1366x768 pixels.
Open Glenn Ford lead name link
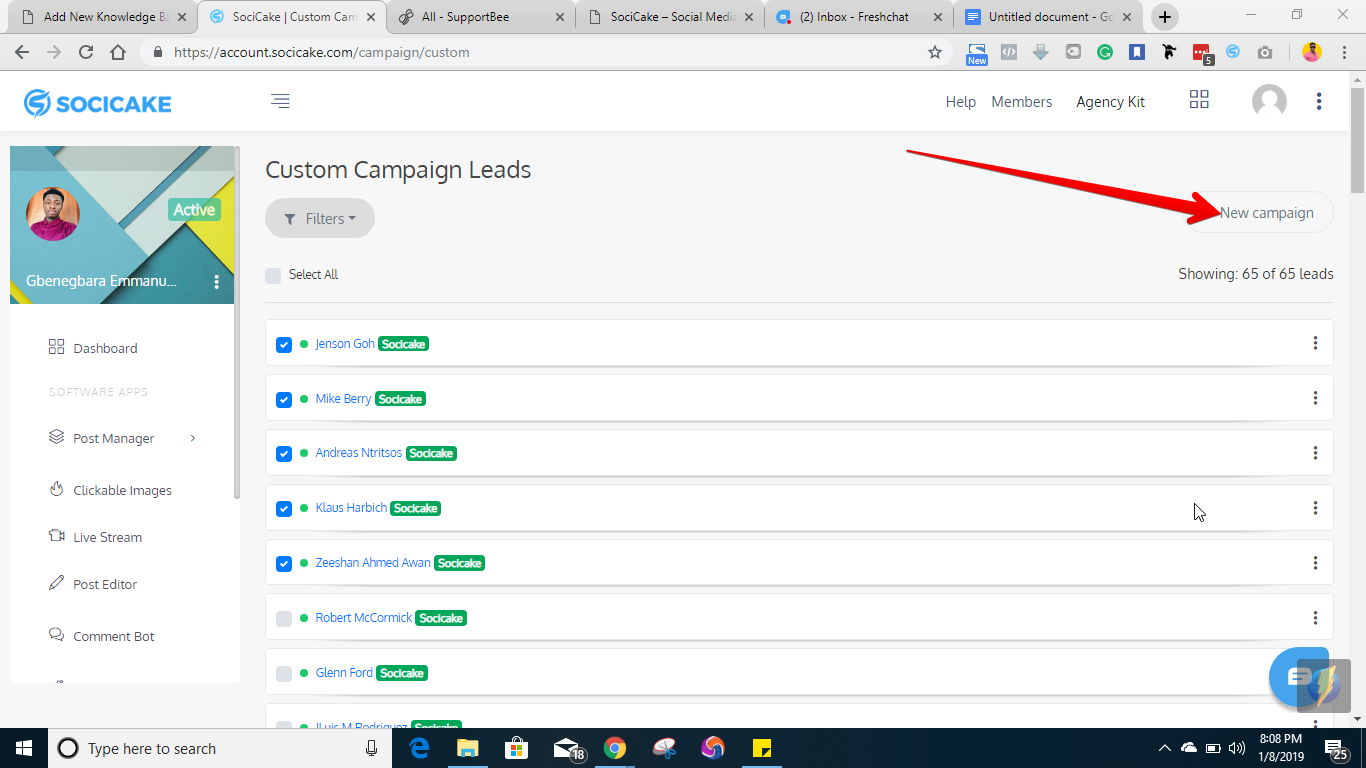click(x=344, y=672)
